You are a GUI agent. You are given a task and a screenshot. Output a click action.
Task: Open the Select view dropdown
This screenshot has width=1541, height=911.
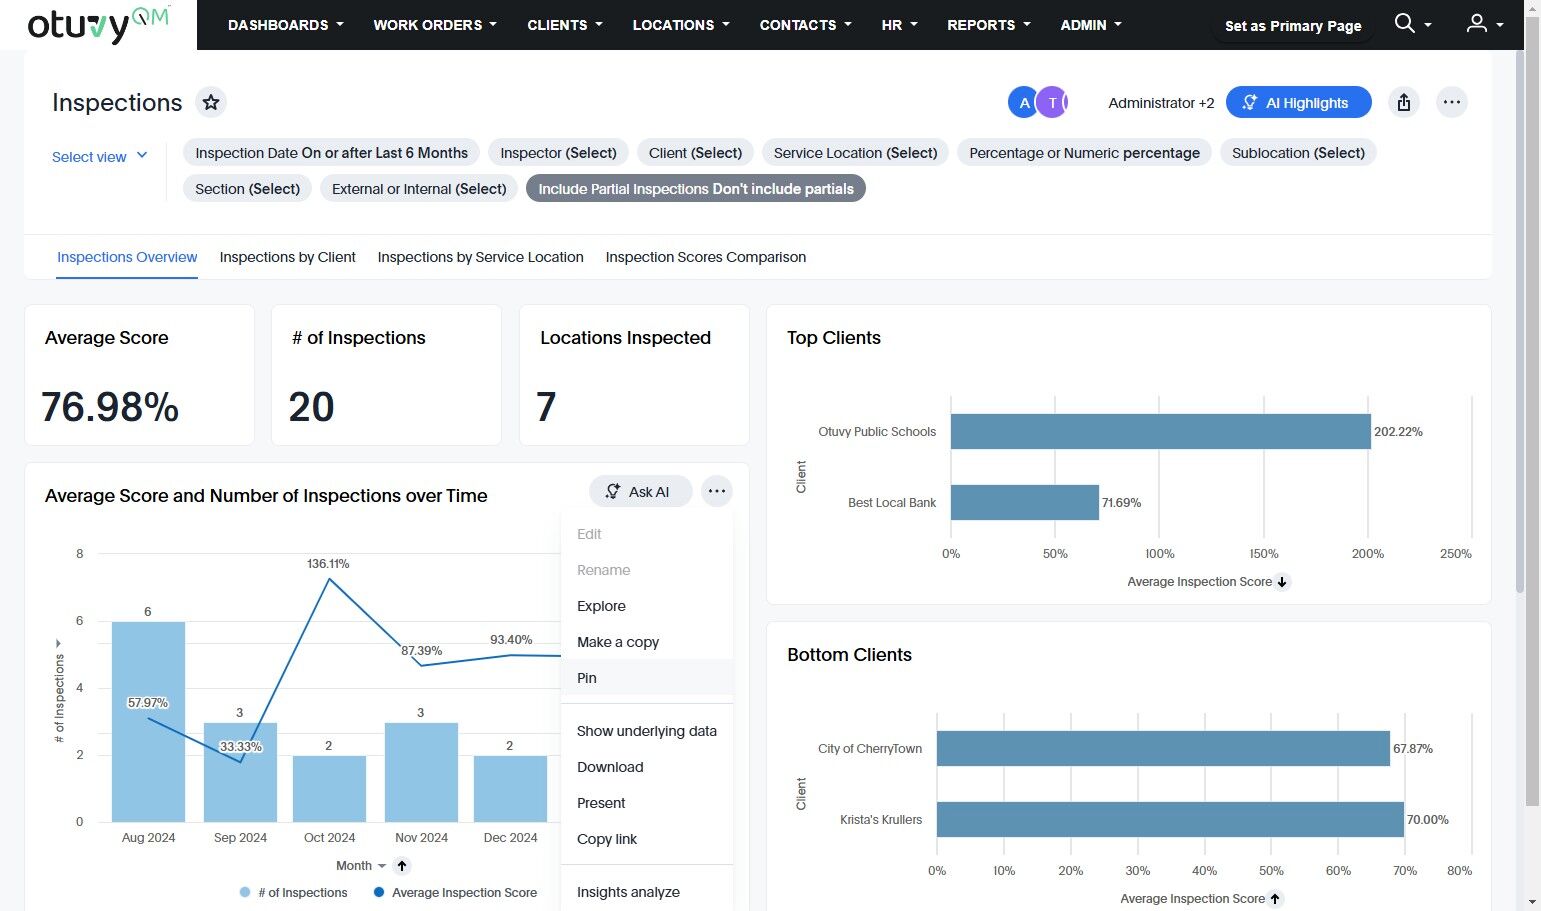pos(100,157)
